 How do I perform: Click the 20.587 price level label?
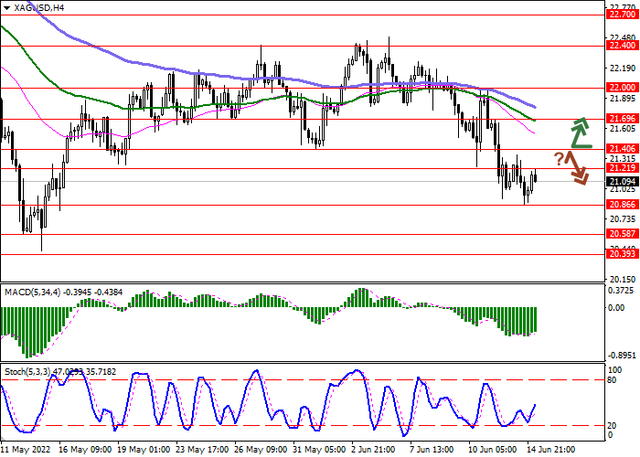pos(623,234)
